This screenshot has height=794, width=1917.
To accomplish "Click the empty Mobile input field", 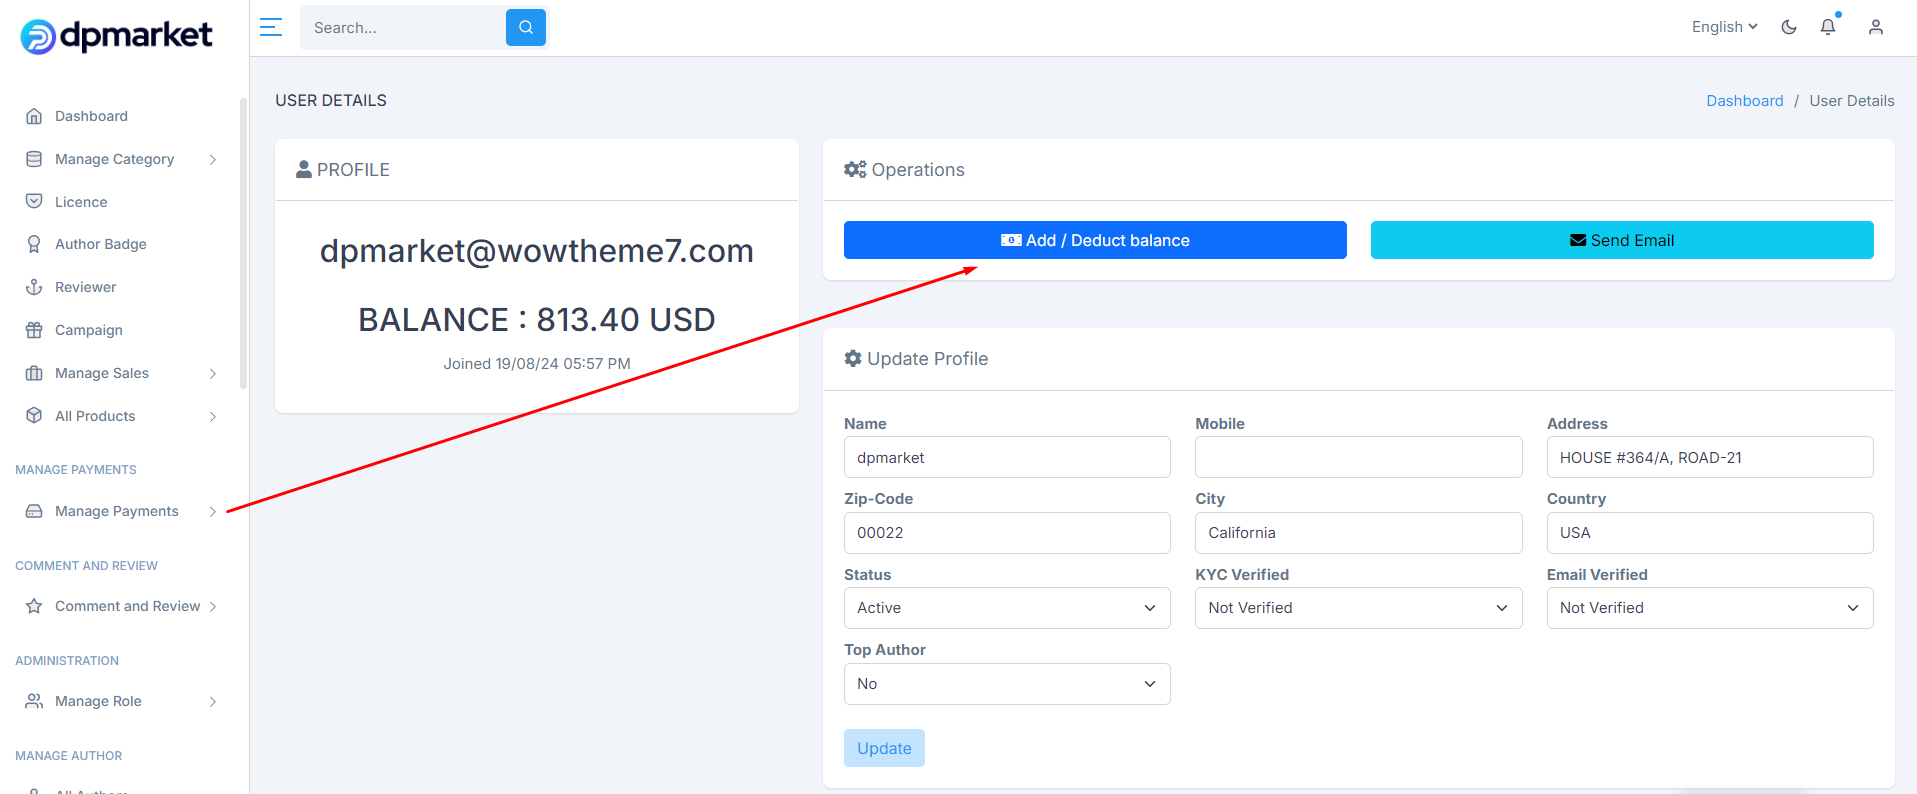I will pyautogui.click(x=1358, y=457).
